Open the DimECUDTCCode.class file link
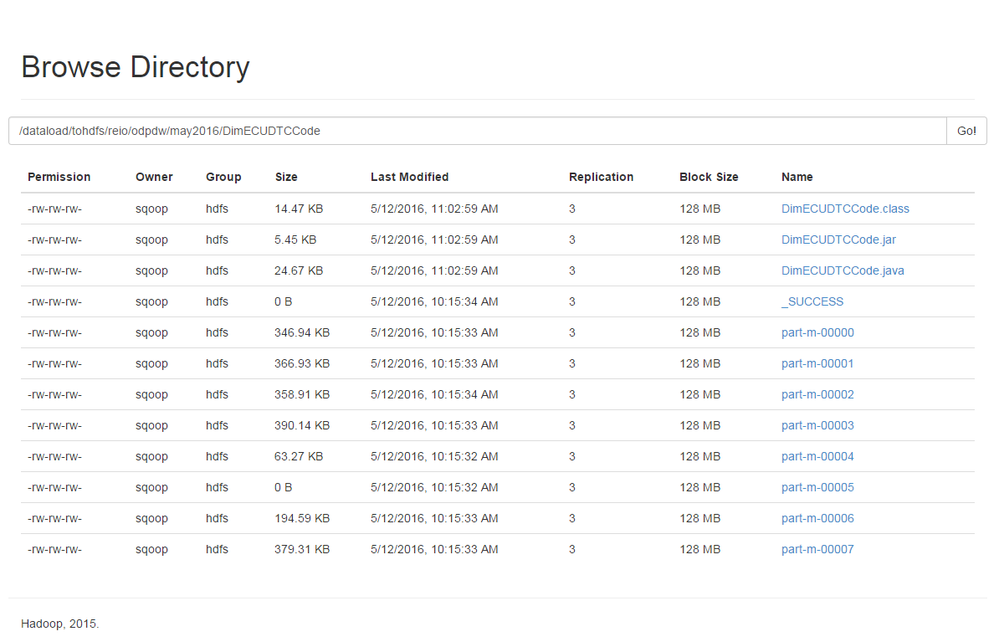The height and width of the screenshot is (643, 999). point(845,209)
